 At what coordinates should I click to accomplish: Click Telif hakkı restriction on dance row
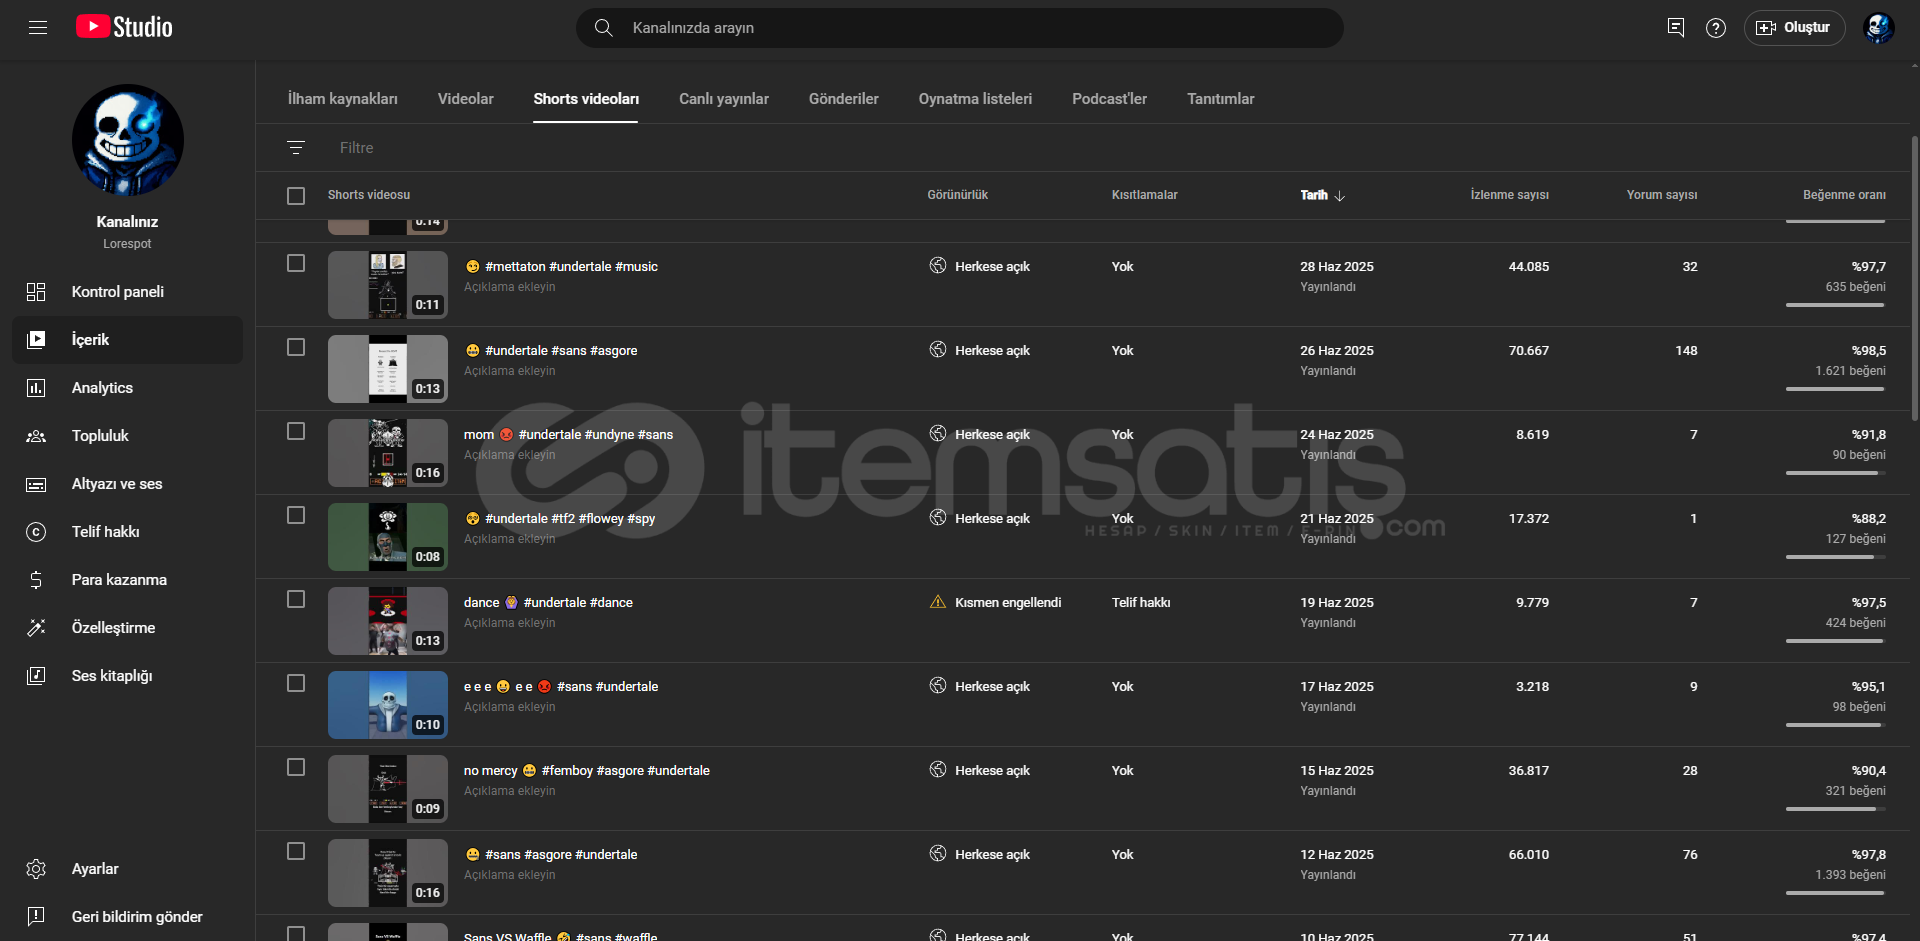[1141, 602]
